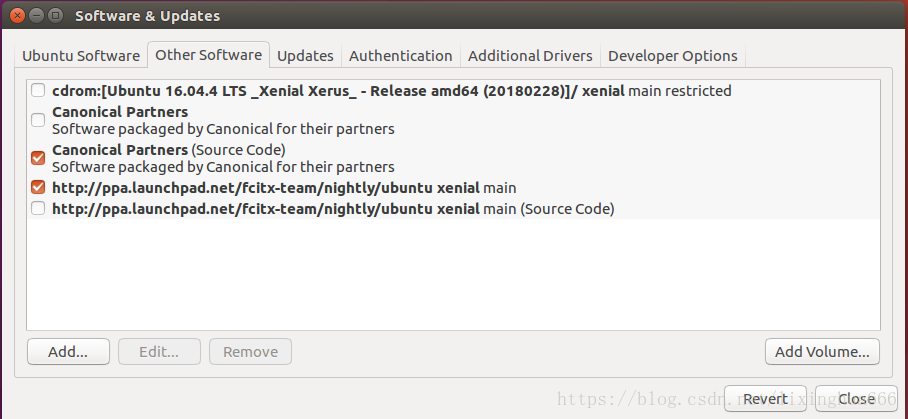Select the fcitx-team 'main (Source Code)' row text
This screenshot has width=908, height=419.
[333, 209]
